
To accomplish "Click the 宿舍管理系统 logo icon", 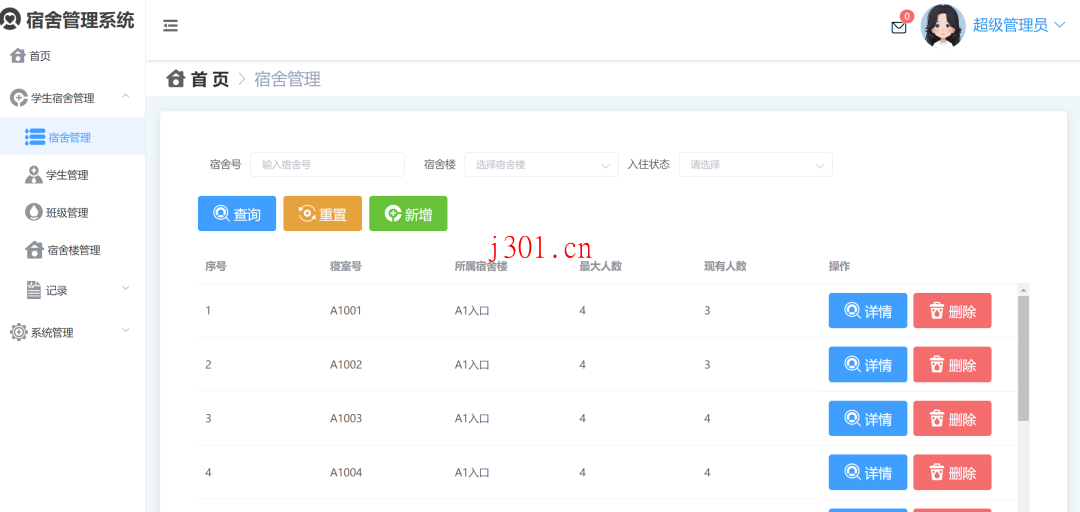I will (x=10, y=21).
